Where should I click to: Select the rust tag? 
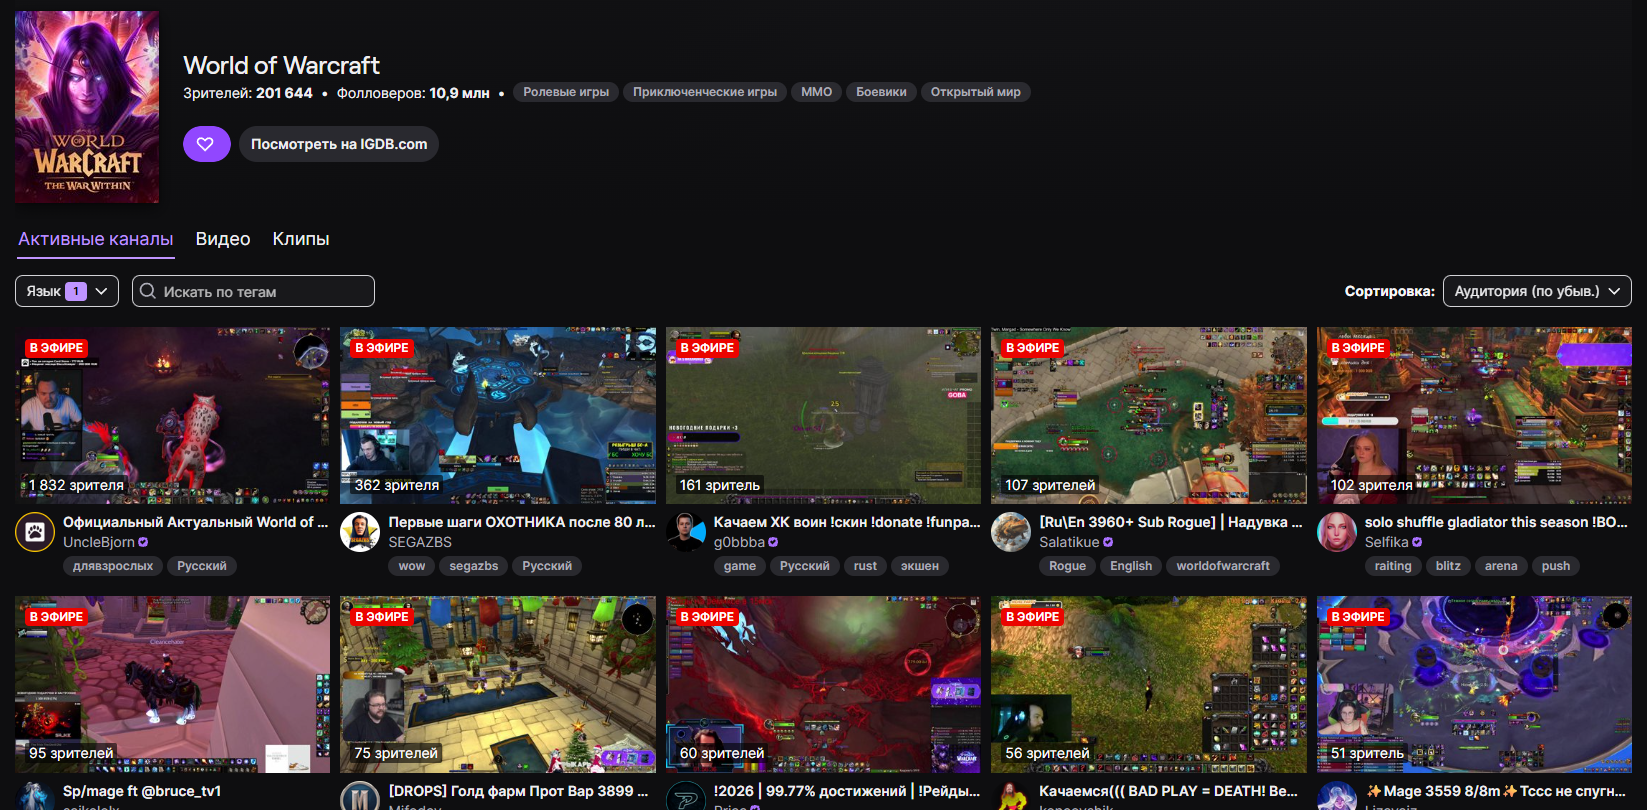[865, 566]
